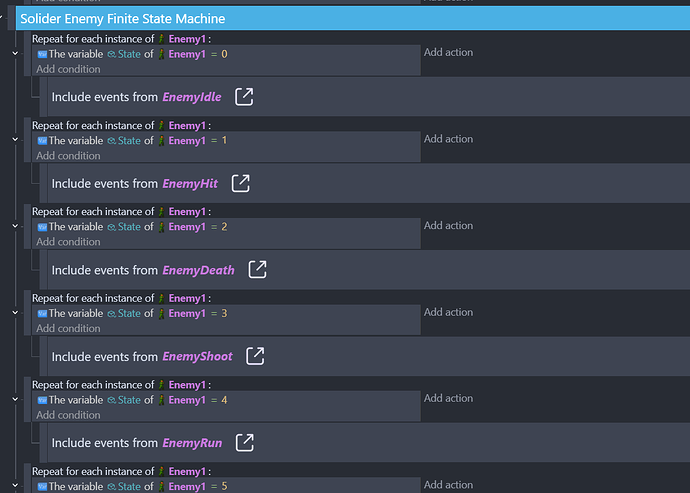This screenshot has width=690, height=493.
Task: Open the EnemyIdle external events icon
Action: 244,97
